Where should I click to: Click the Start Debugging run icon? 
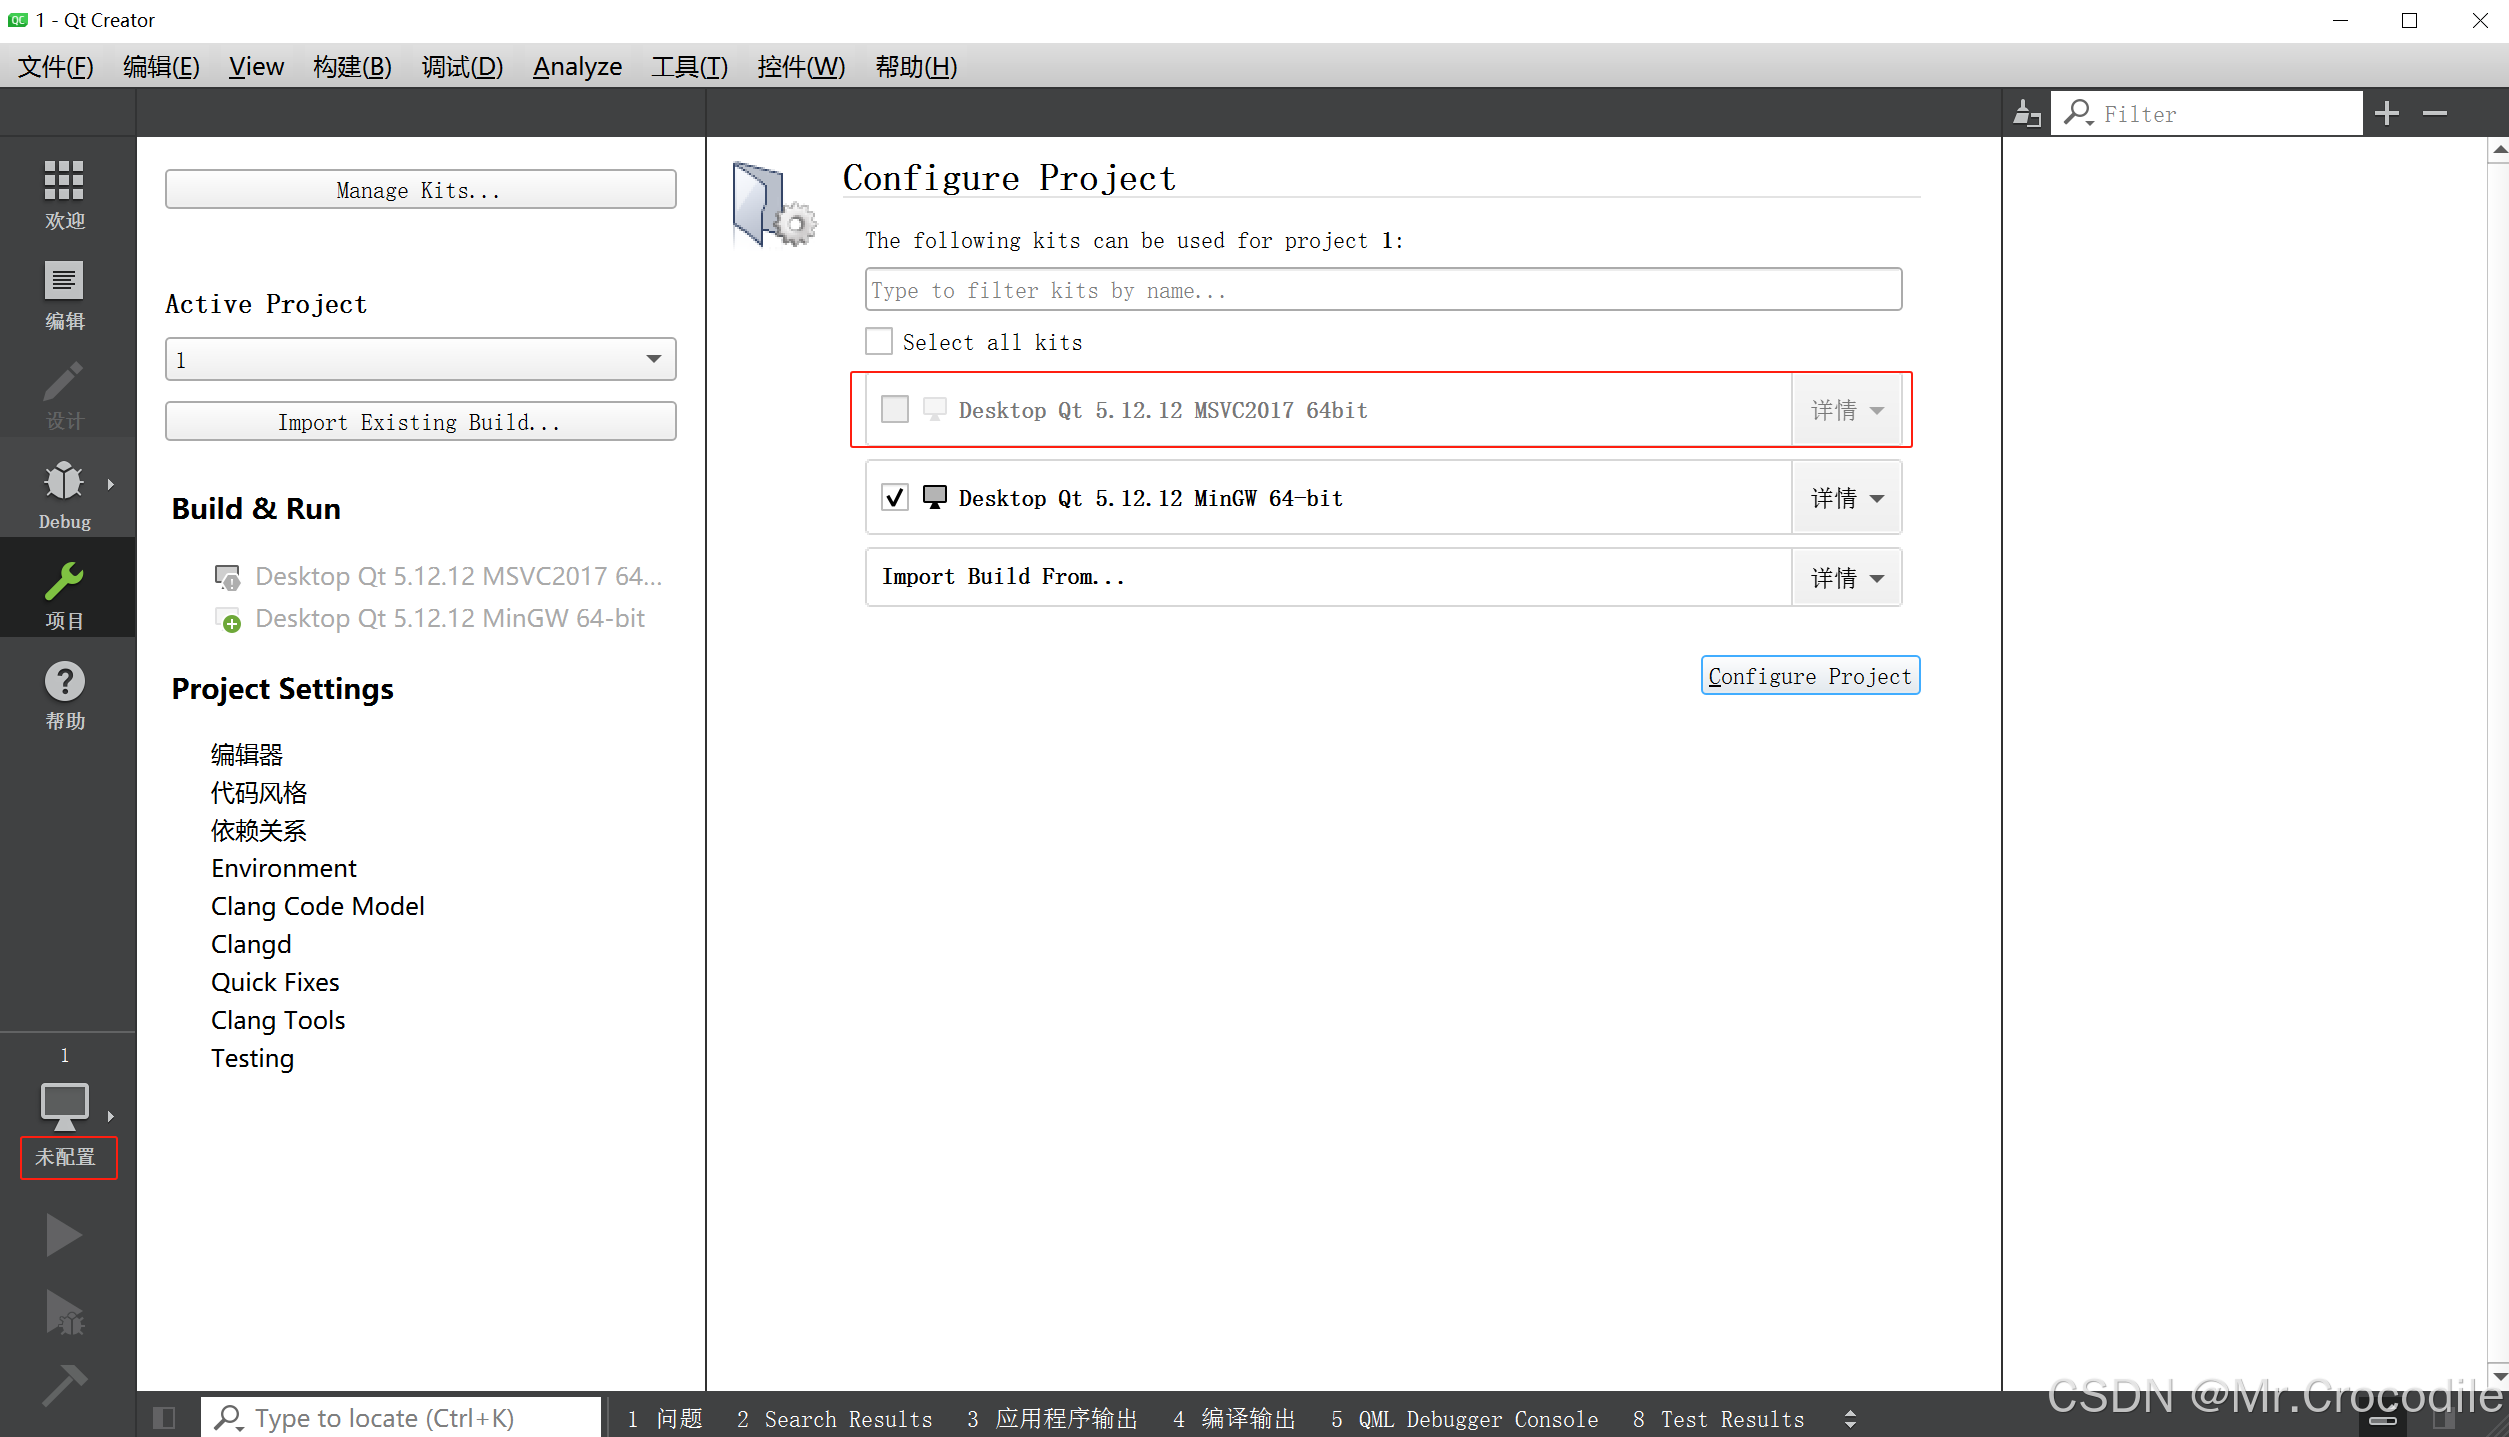click(x=64, y=1311)
